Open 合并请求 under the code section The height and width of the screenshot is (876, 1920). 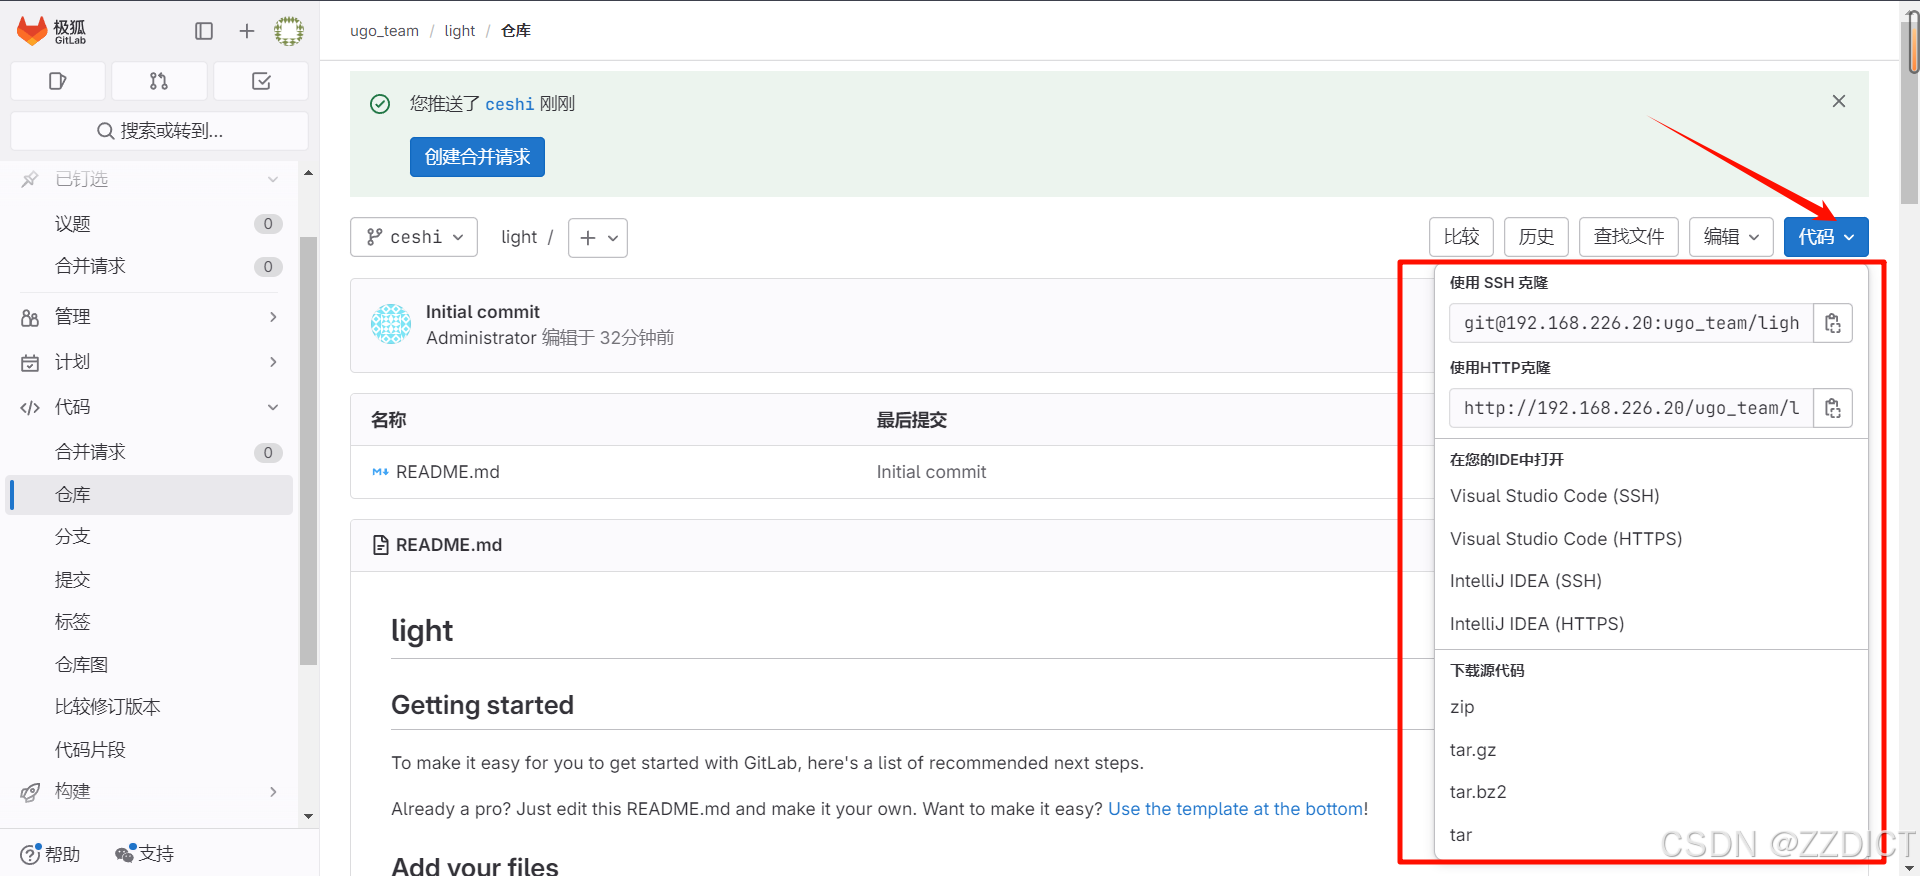(150, 452)
